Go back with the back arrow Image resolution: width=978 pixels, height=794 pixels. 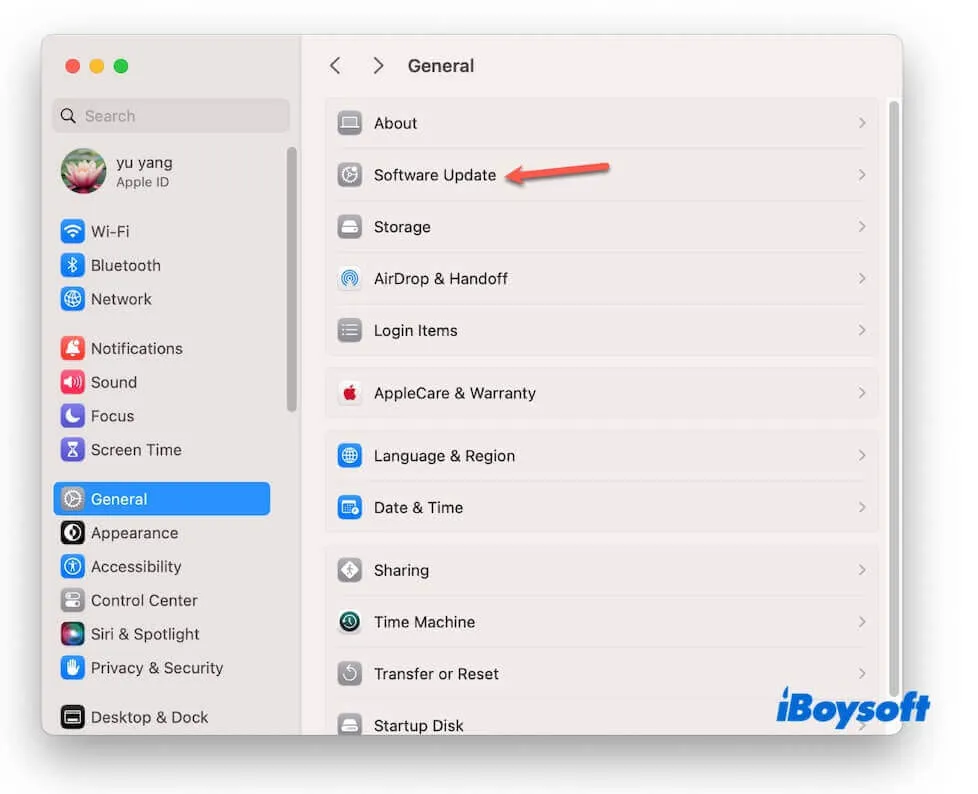(336, 65)
